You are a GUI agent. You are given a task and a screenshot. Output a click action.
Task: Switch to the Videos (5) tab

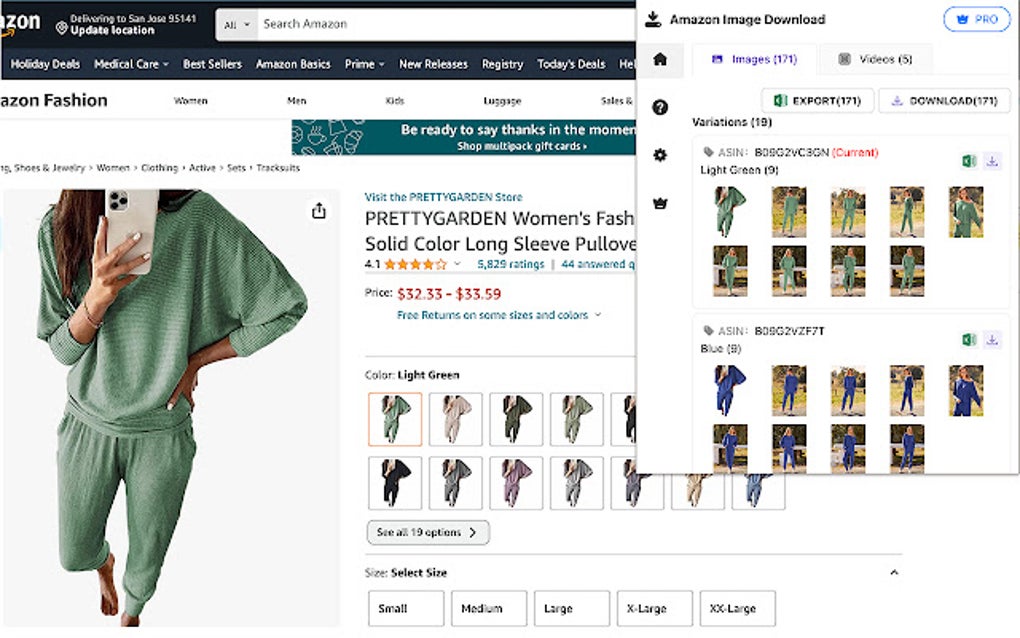(875, 60)
